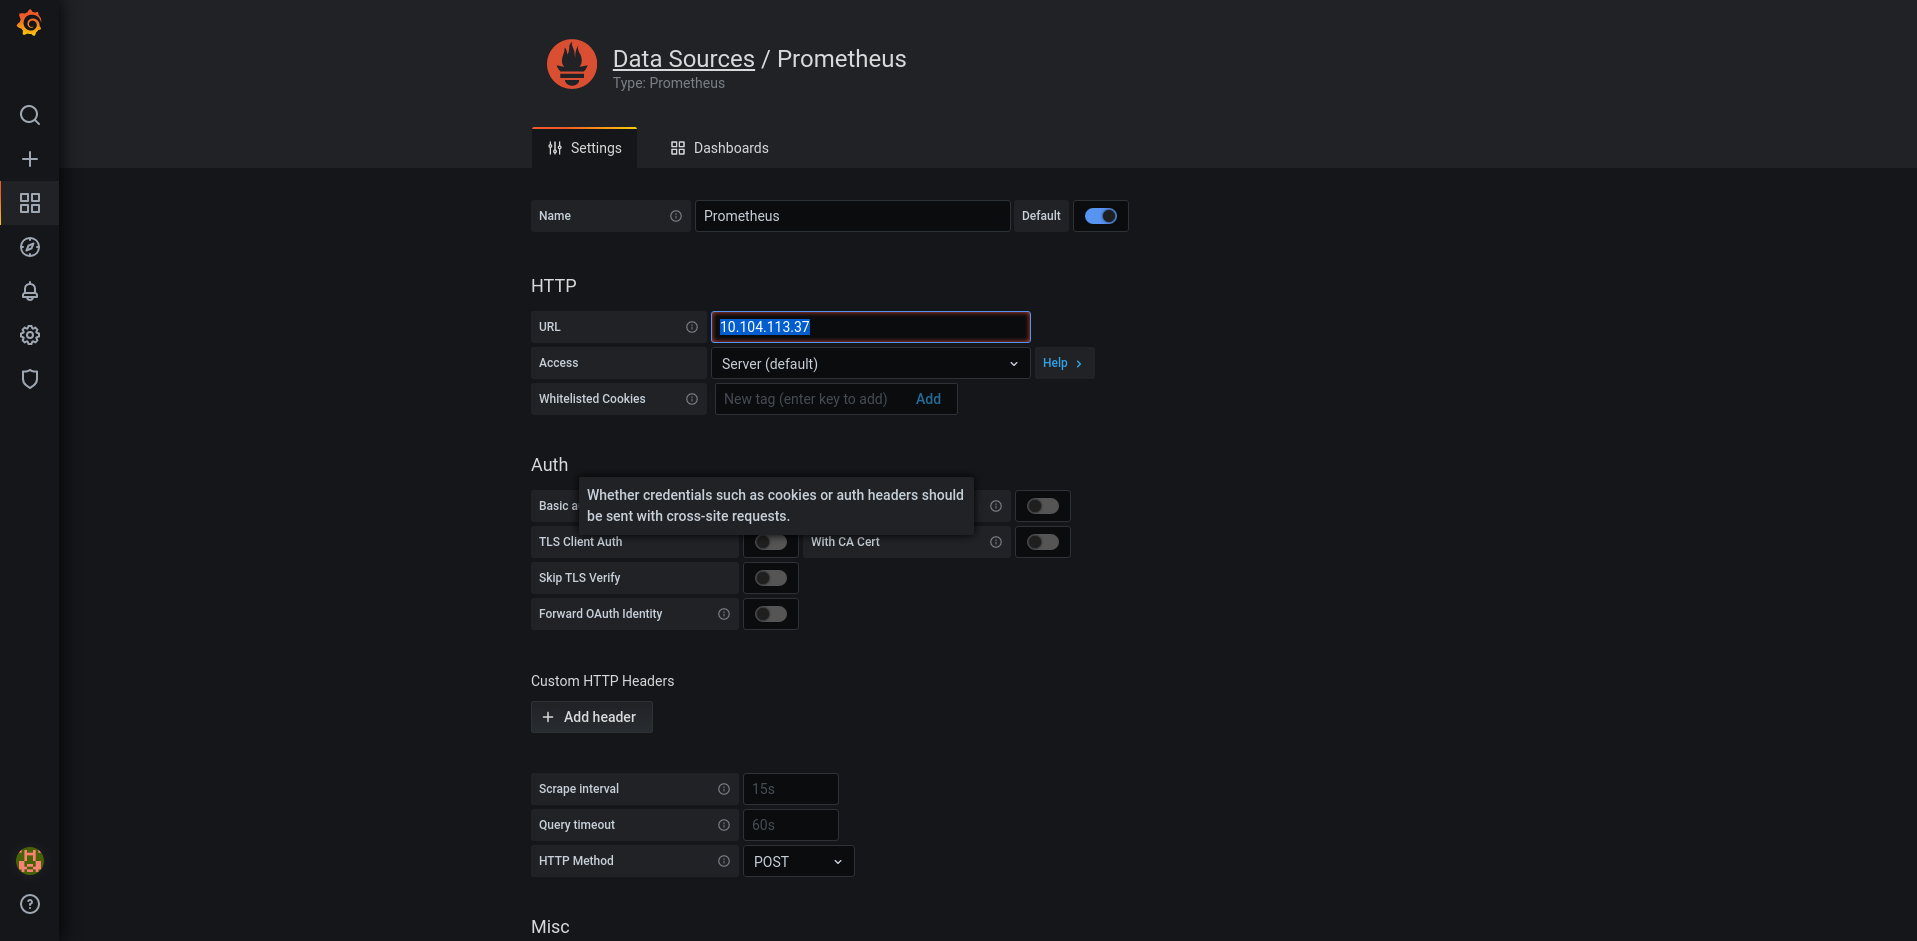
Task: Click info icon beside Name label
Action: click(x=676, y=216)
